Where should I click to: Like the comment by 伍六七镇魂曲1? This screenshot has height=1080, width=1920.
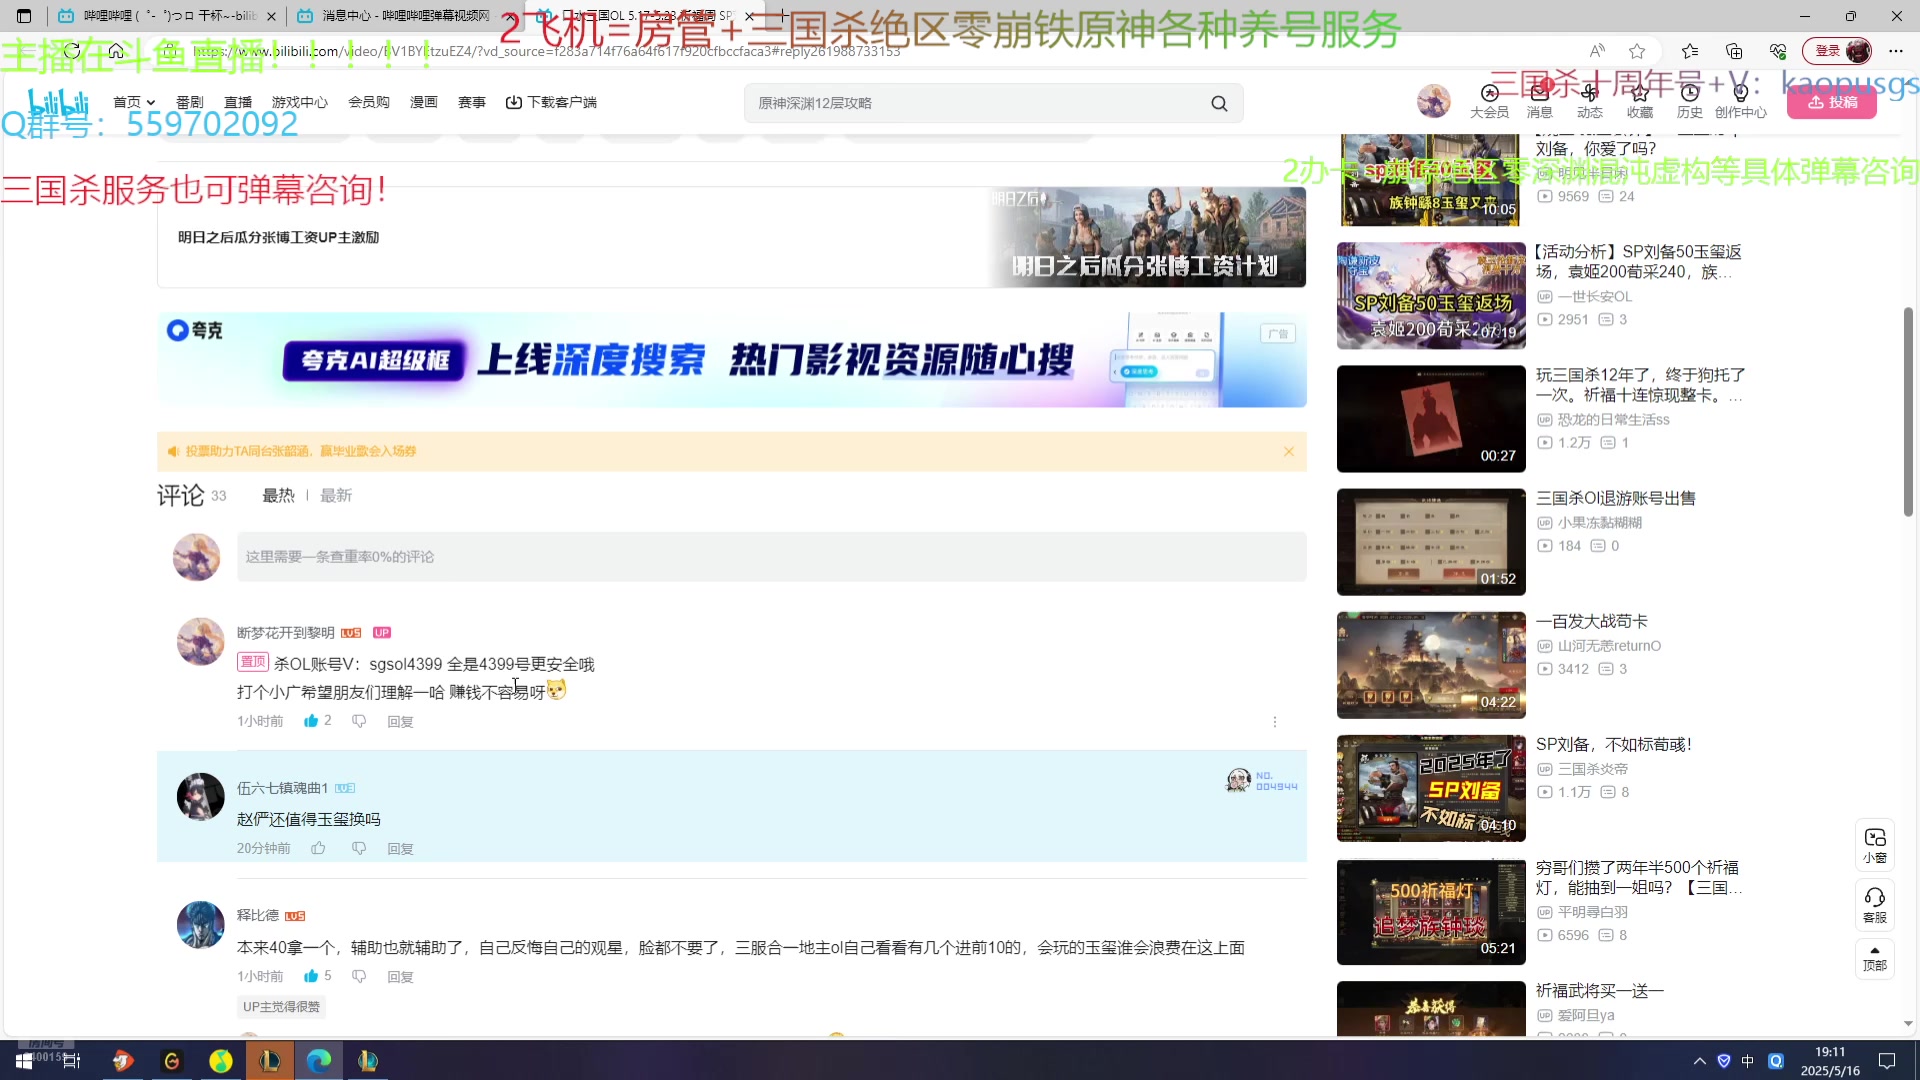pyautogui.click(x=318, y=848)
